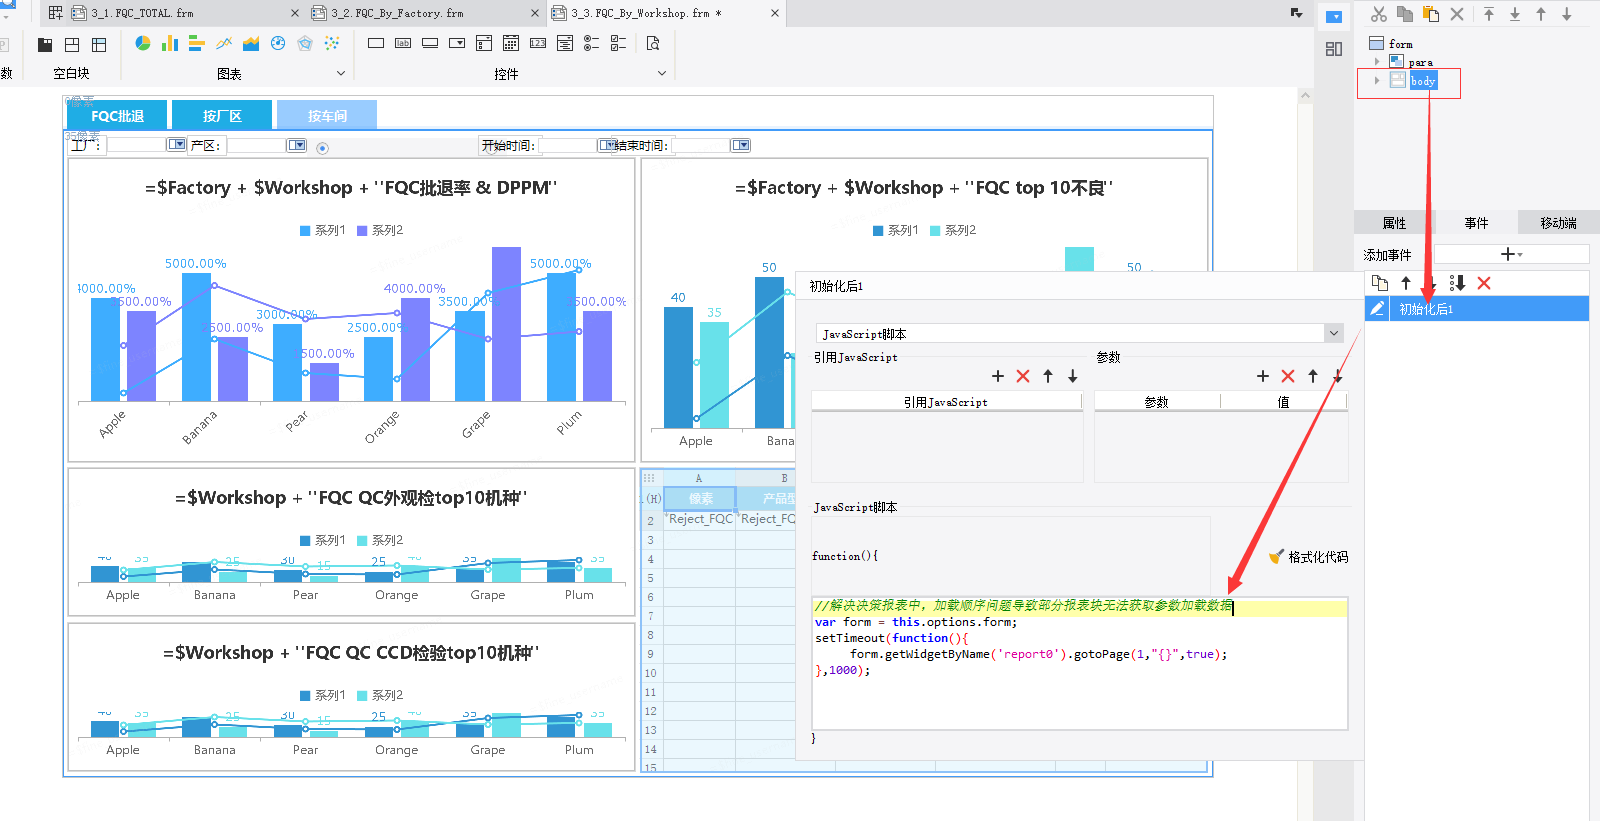Select the line chart icon
The height and width of the screenshot is (821, 1600).
tap(224, 43)
